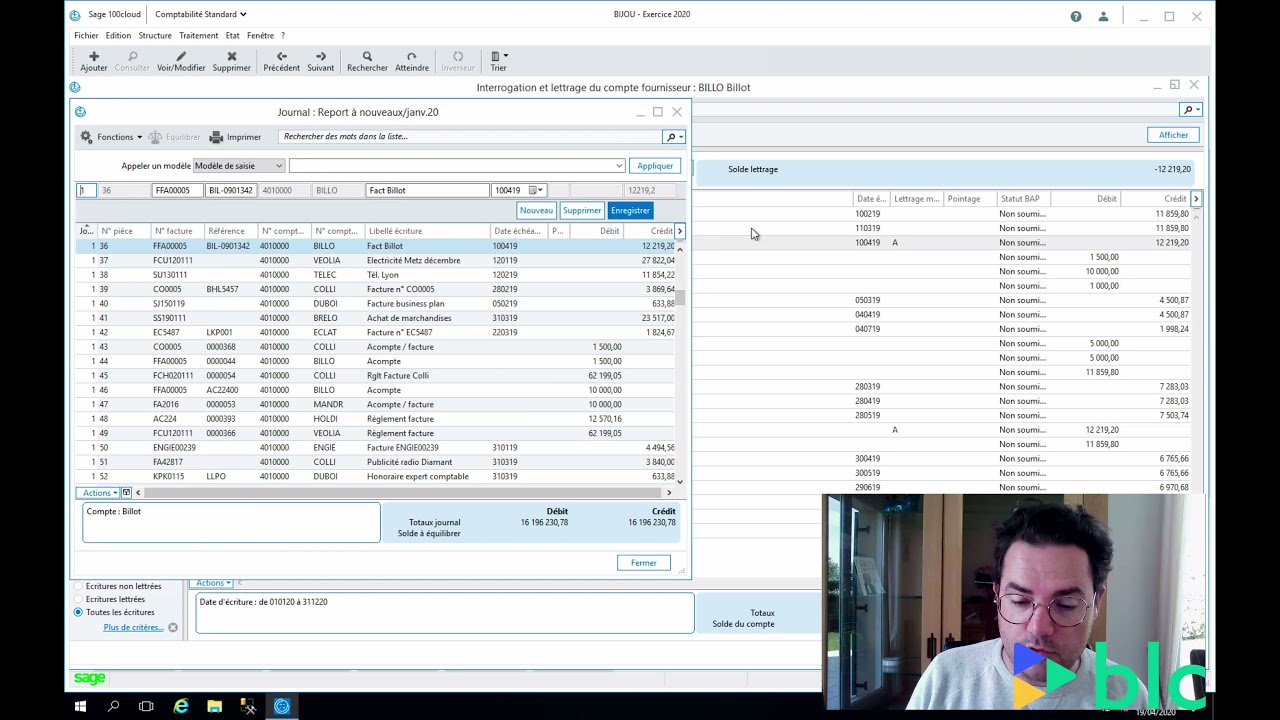This screenshot has height=720, width=1280.
Task: Click the Nouveau button
Action: click(536, 211)
